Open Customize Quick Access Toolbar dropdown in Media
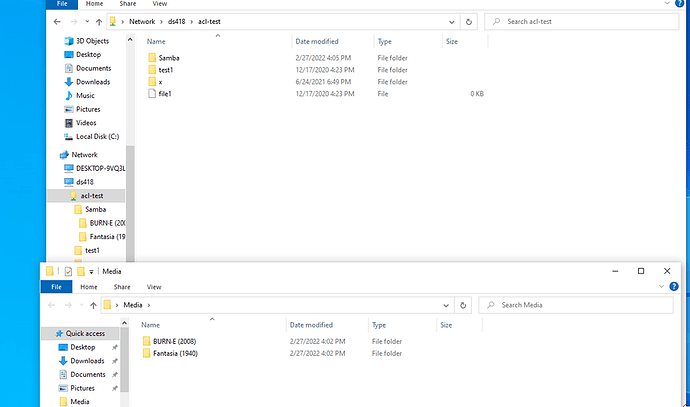Screen dimensions: 690x407 [x=91, y=272]
